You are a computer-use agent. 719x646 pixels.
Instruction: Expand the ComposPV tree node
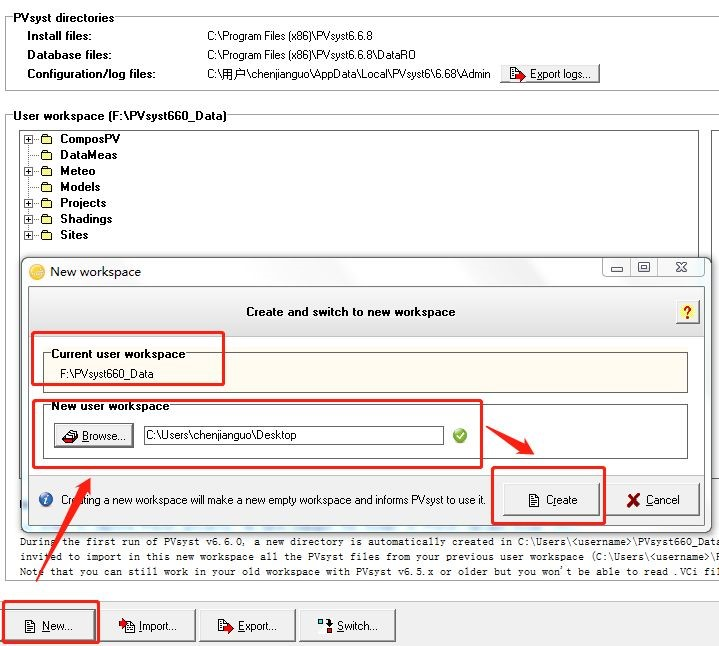pyautogui.click(x=28, y=139)
